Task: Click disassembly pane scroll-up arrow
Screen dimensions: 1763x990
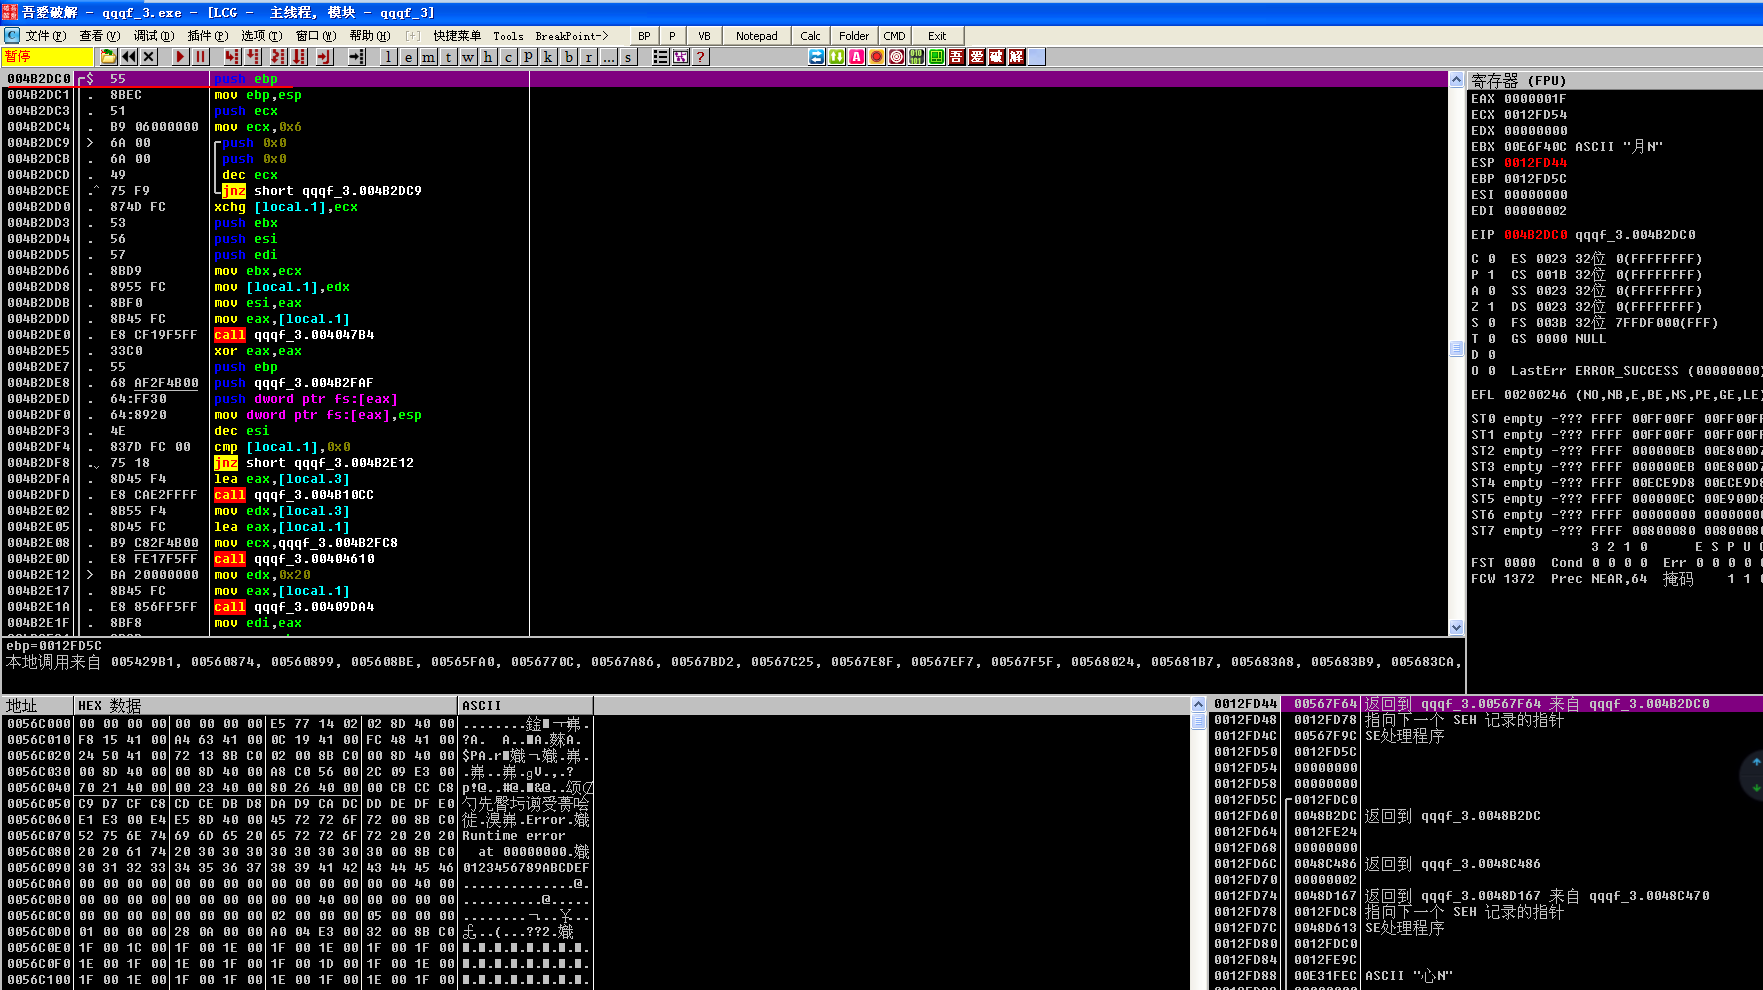Action: [x=1456, y=79]
